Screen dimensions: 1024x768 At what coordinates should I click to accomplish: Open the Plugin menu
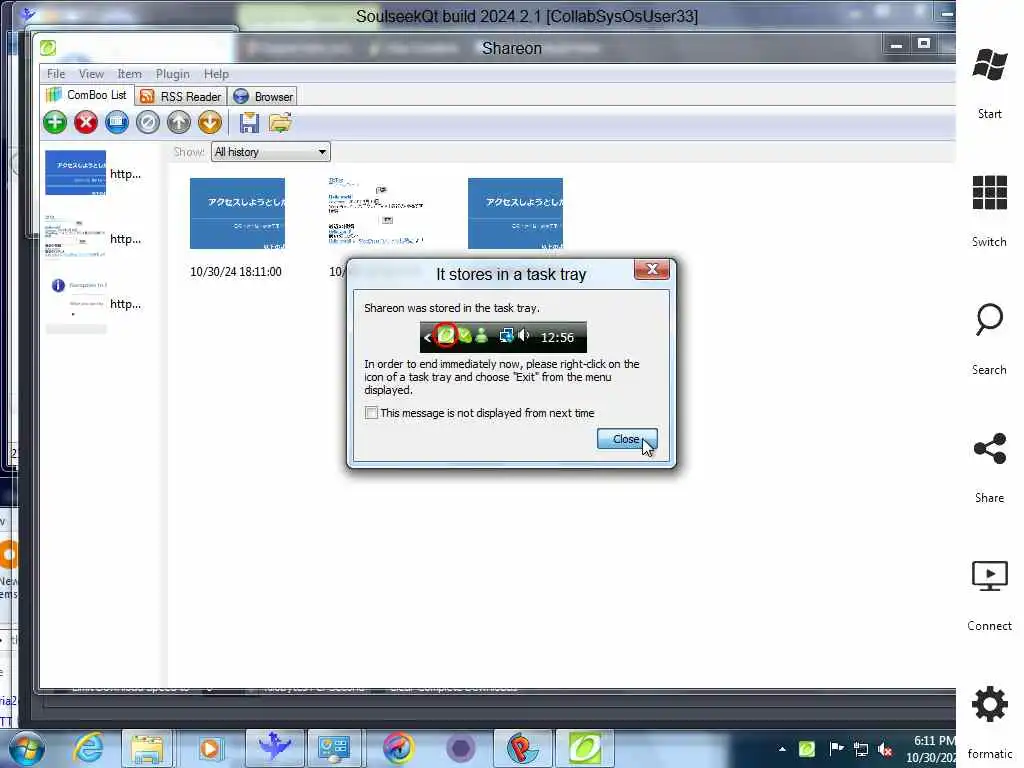(172, 74)
